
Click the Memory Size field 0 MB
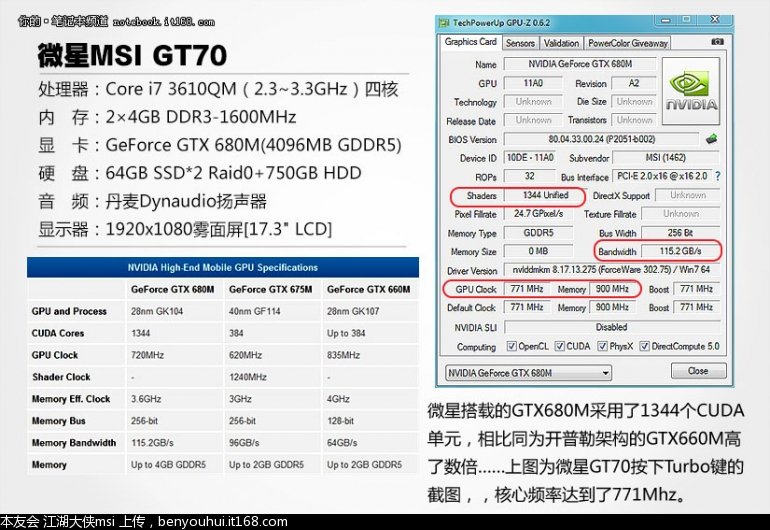click(539, 251)
